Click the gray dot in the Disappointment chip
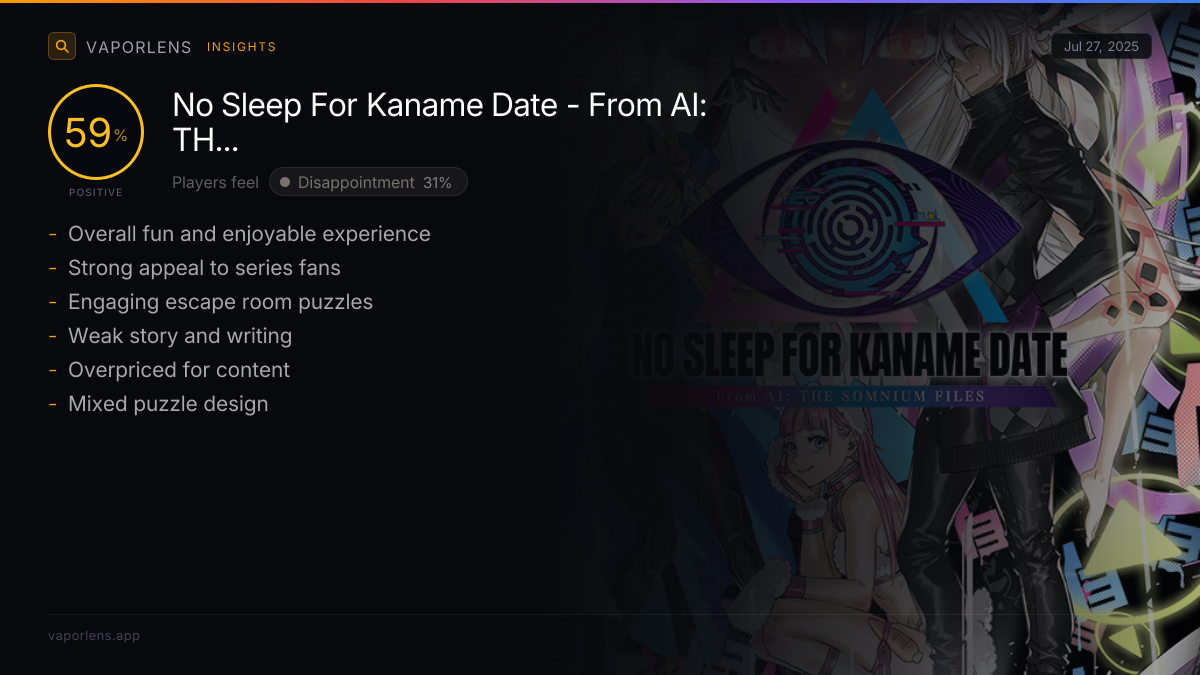Image resolution: width=1200 pixels, height=675 pixels. (285, 182)
